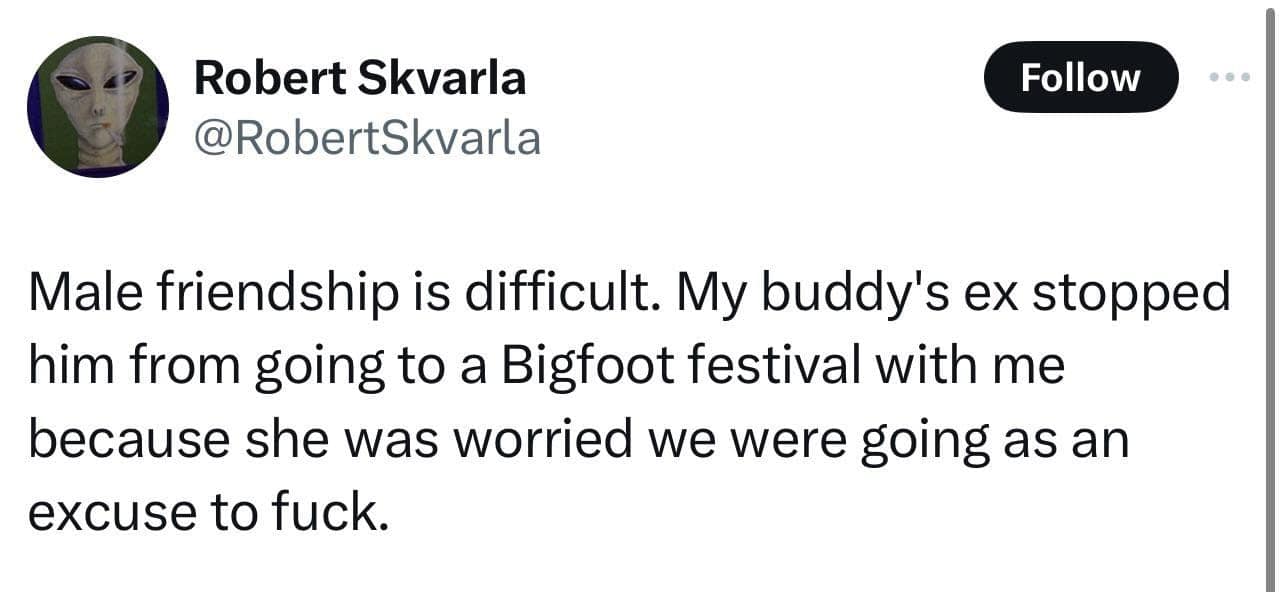Viewport: 1284px width, 592px height.
Task: Click the Robert Skvarla display name
Action: point(359,77)
